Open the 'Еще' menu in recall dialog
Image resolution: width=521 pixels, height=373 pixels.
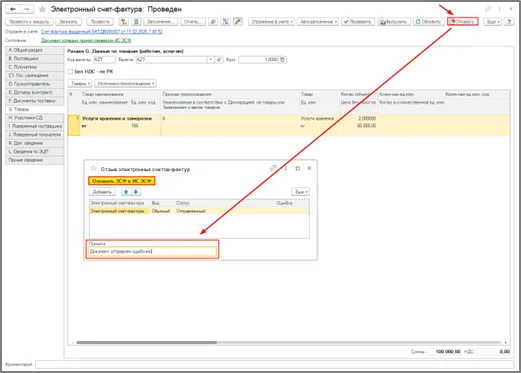(x=301, y=192)
